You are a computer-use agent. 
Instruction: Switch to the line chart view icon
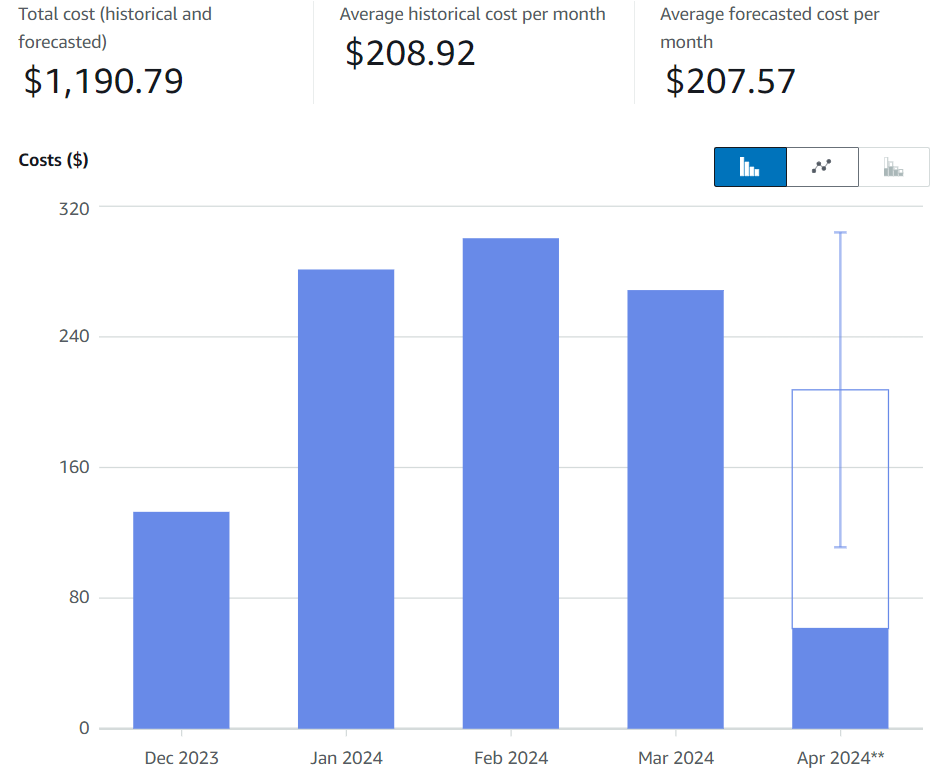pos(822,167)
